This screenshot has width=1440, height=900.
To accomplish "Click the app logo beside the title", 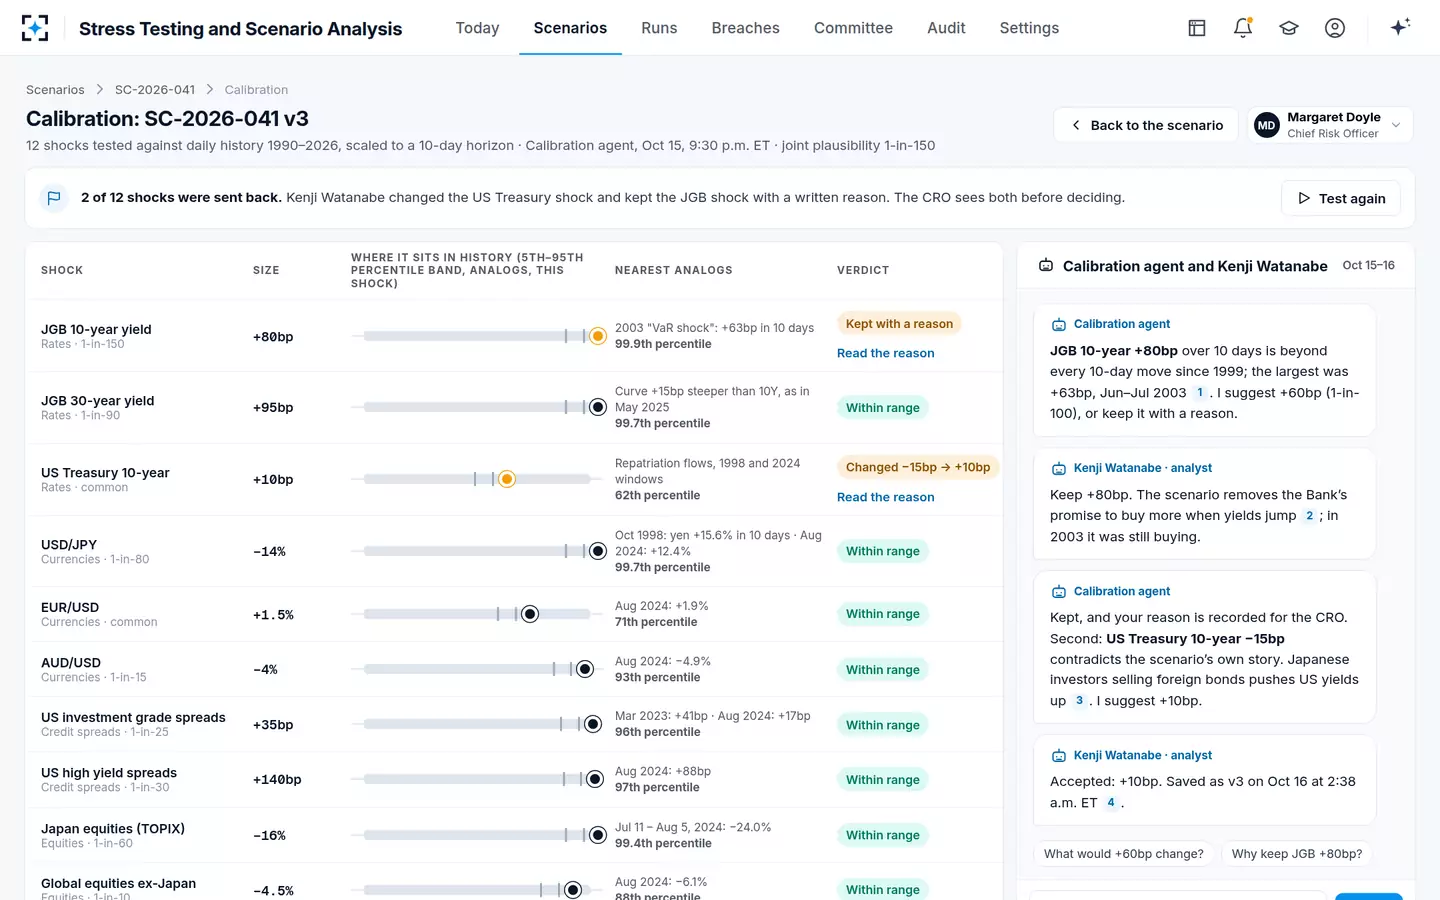I will [35, 28].
